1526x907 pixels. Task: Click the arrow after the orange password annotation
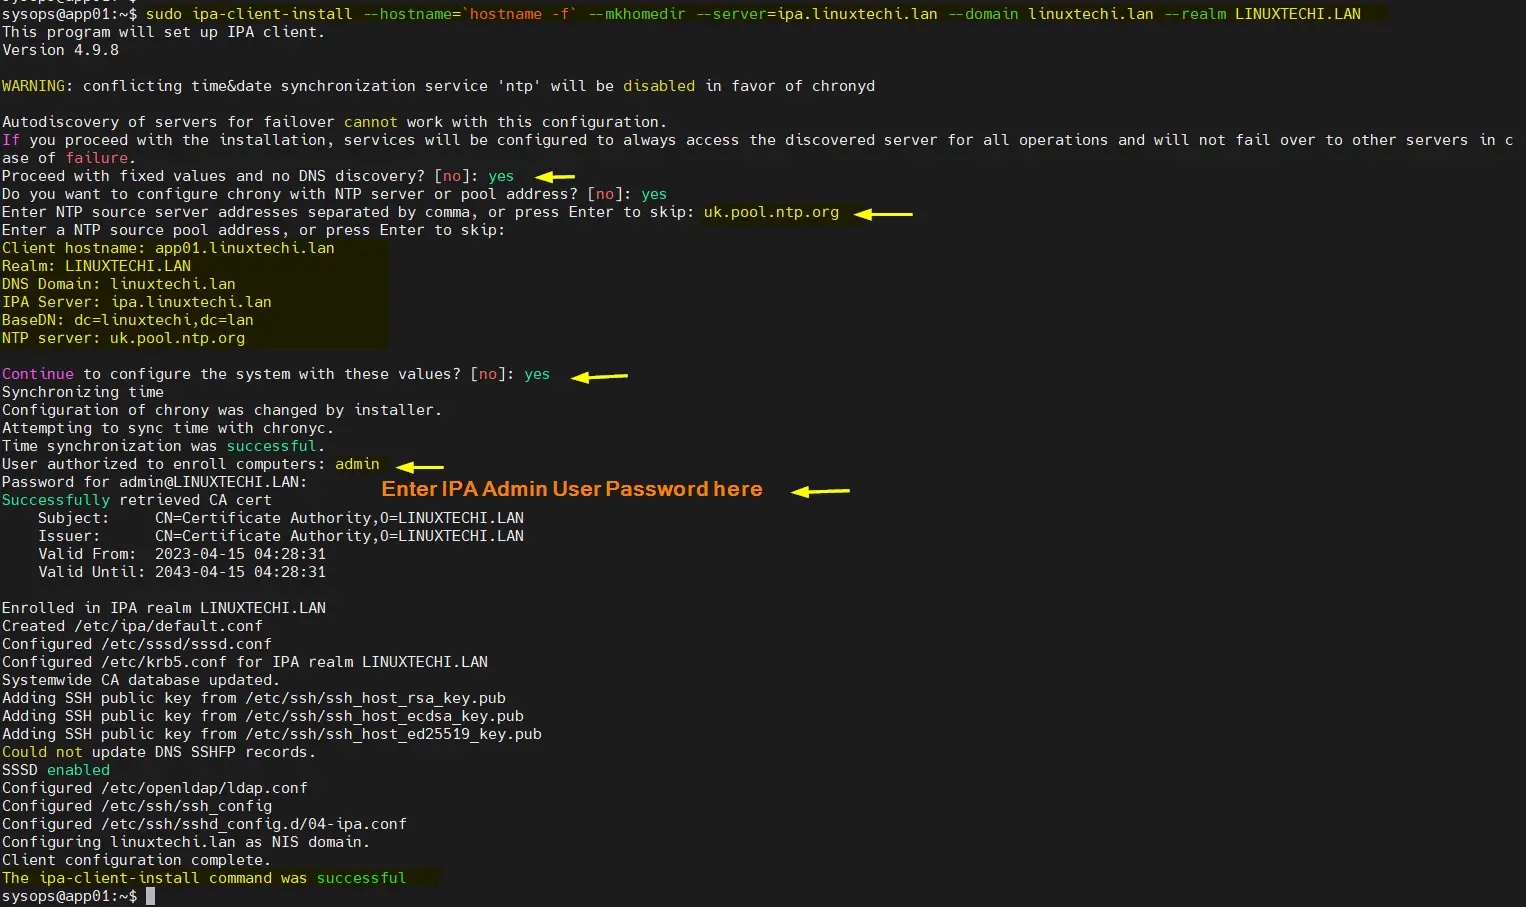820,491
